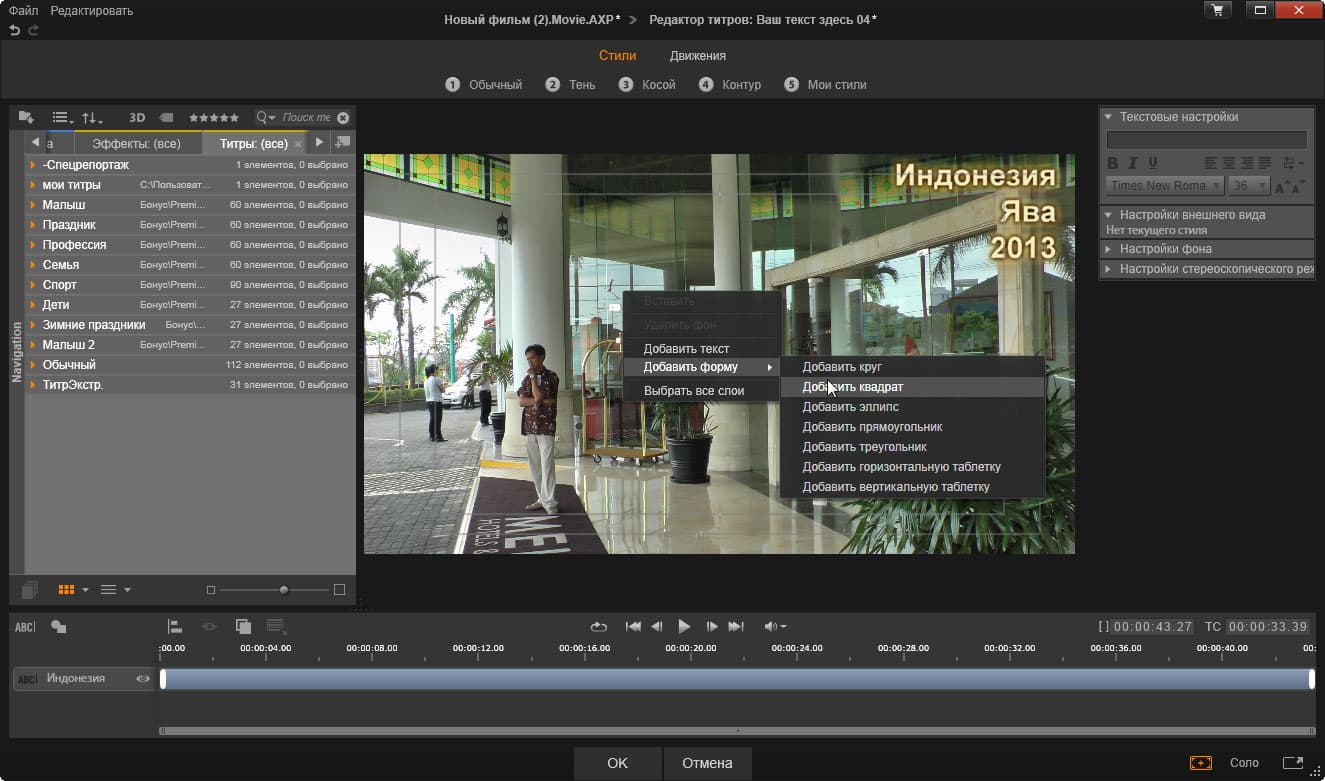Click the loop playback icon

598,627
